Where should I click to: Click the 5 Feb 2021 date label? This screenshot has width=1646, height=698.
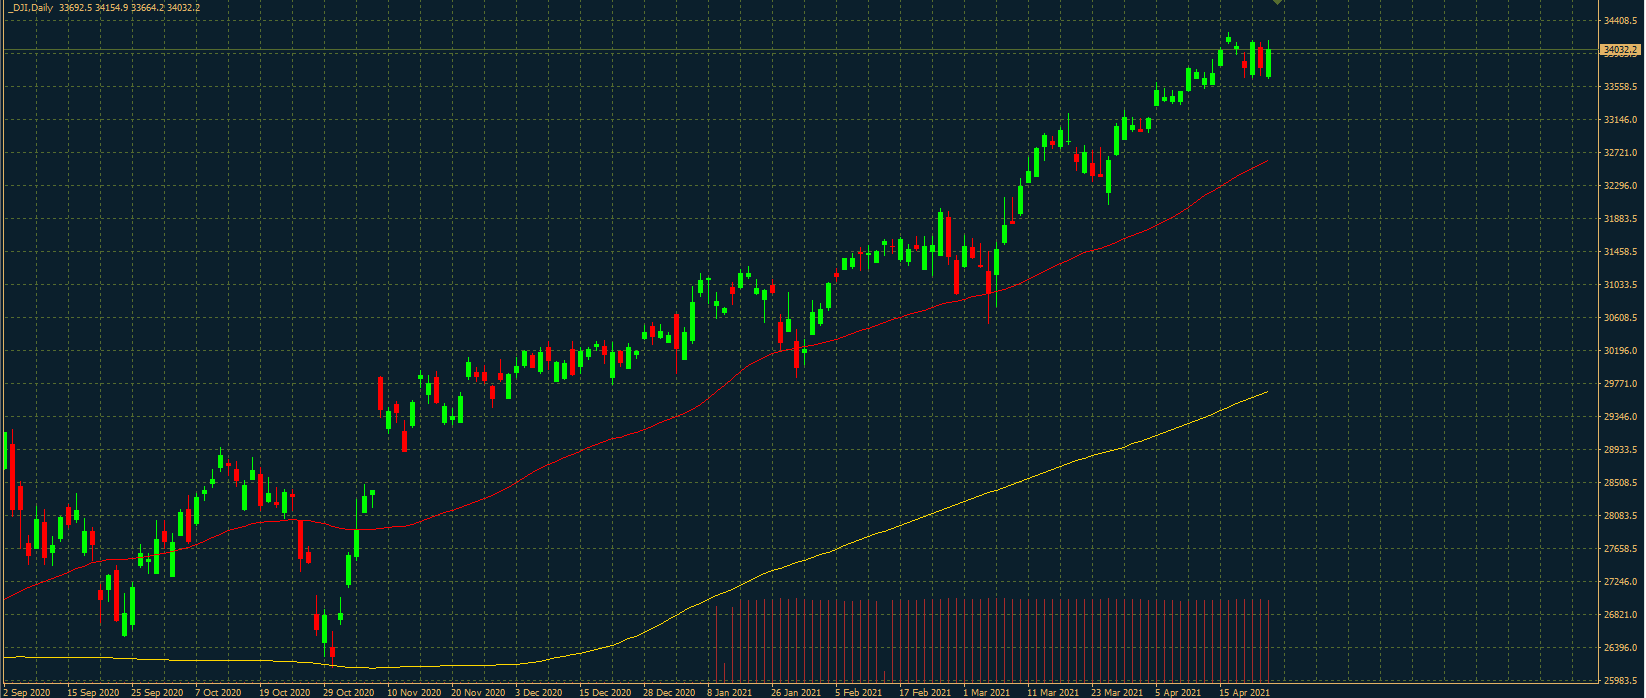[859, 692]
